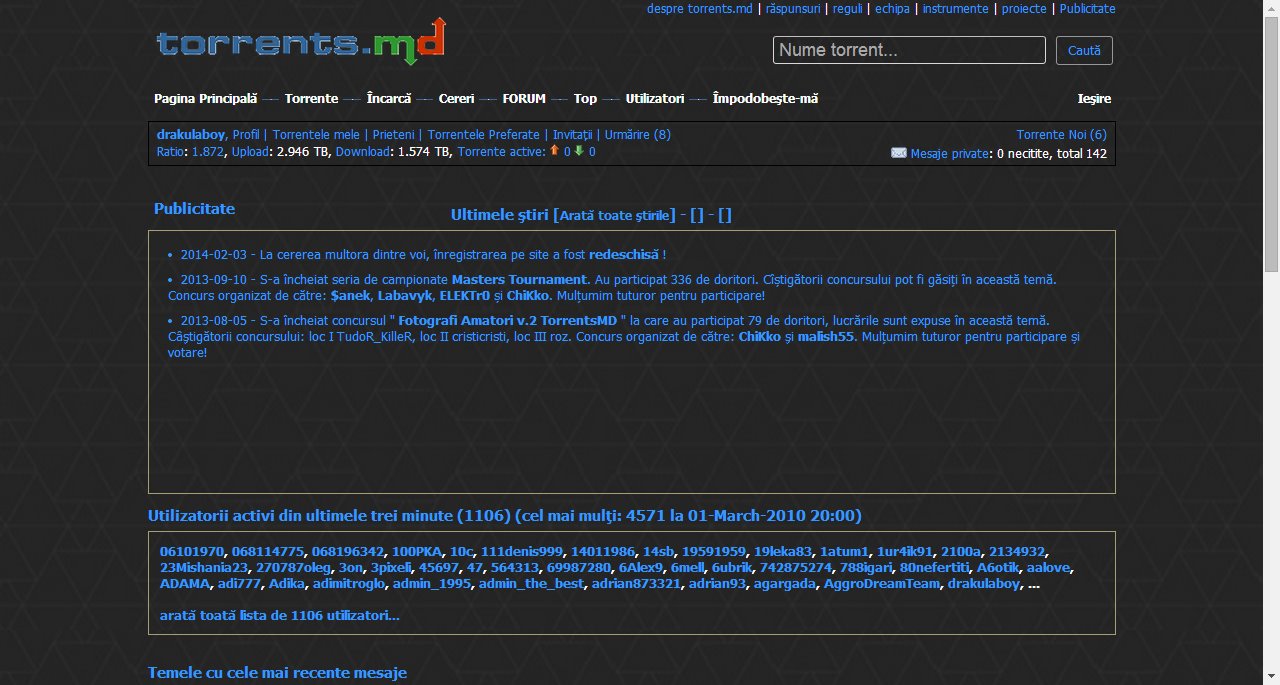Open the Cereri menu item
The height and width of the screenshot is (685, 1280).
coord(456,99)
